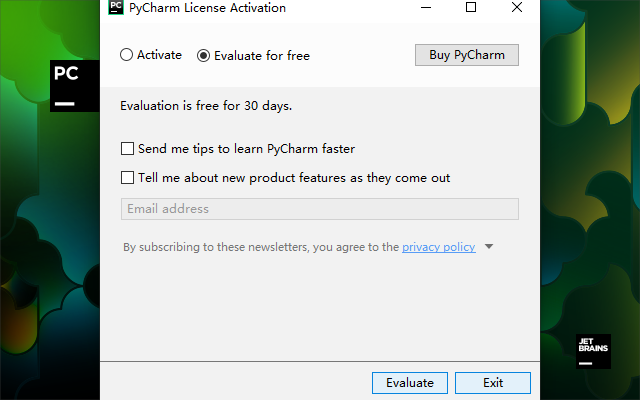Viewport: 640px width, 400px height.
Task: Choose the Evaluate for free option
Action: [x=204, y=56]
